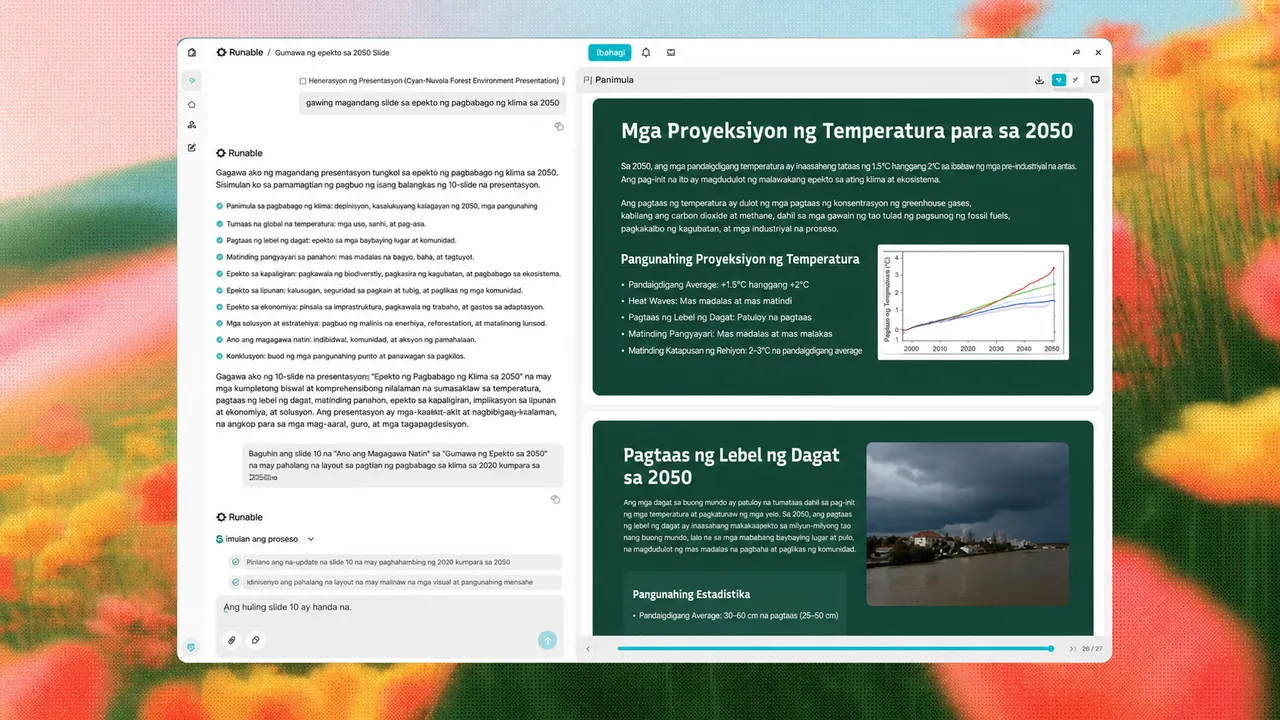
Task: Click the 'Pangunahing Estadistika' subheading
Action: (692, 594)
